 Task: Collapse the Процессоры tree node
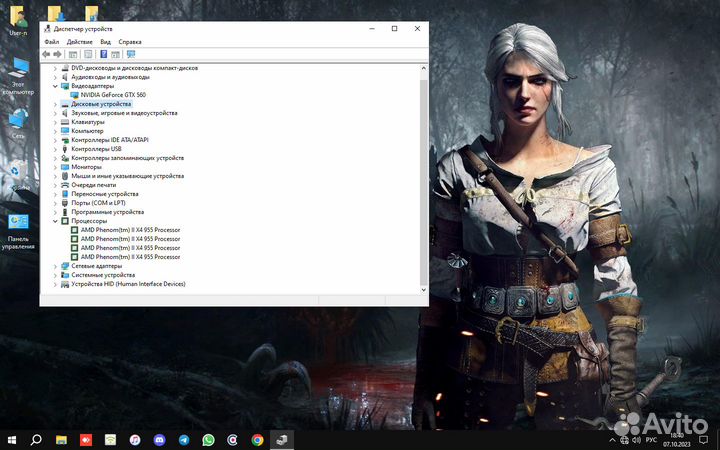point(55,221)
